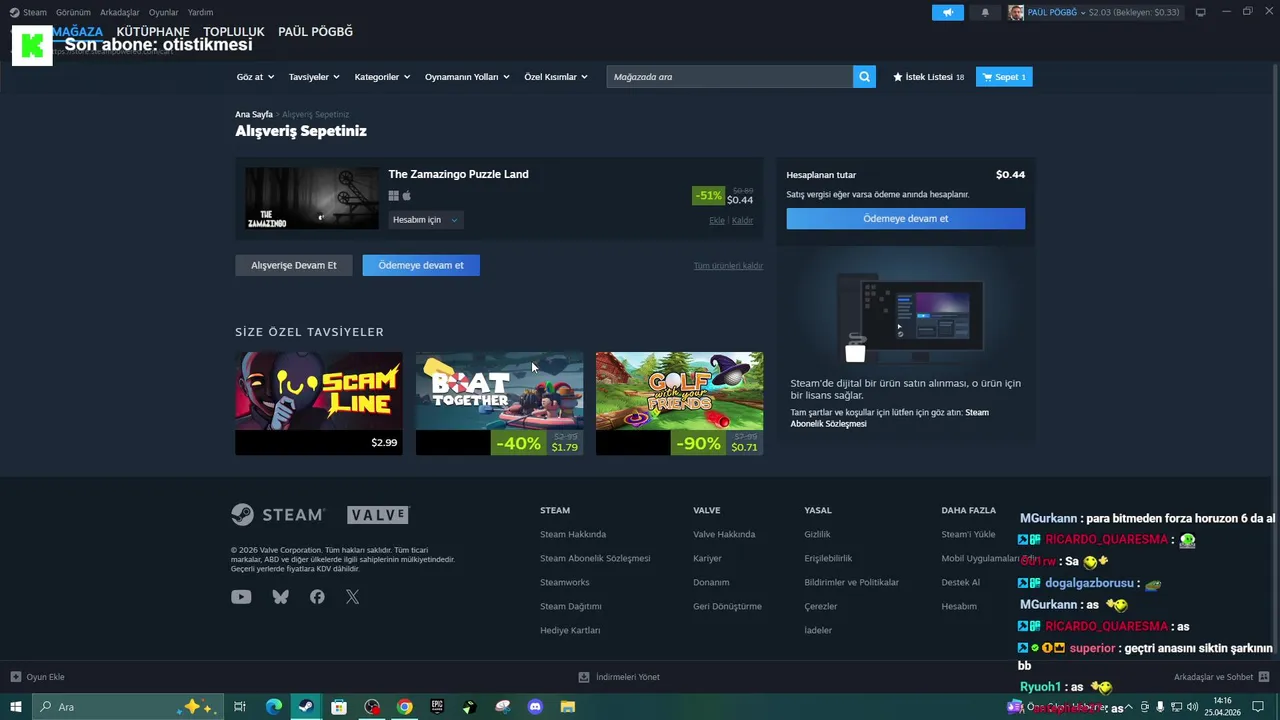This screenshot has width=1280, height=720.
Task: Open Valve Hakkında footer link
Action: pos(724,534)
